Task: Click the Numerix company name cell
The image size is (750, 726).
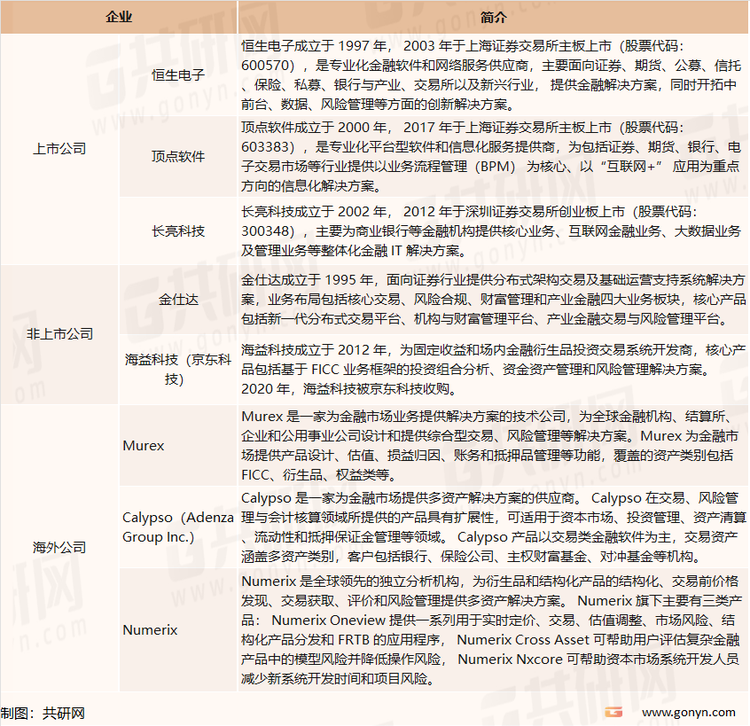Action: coord(178,629)
